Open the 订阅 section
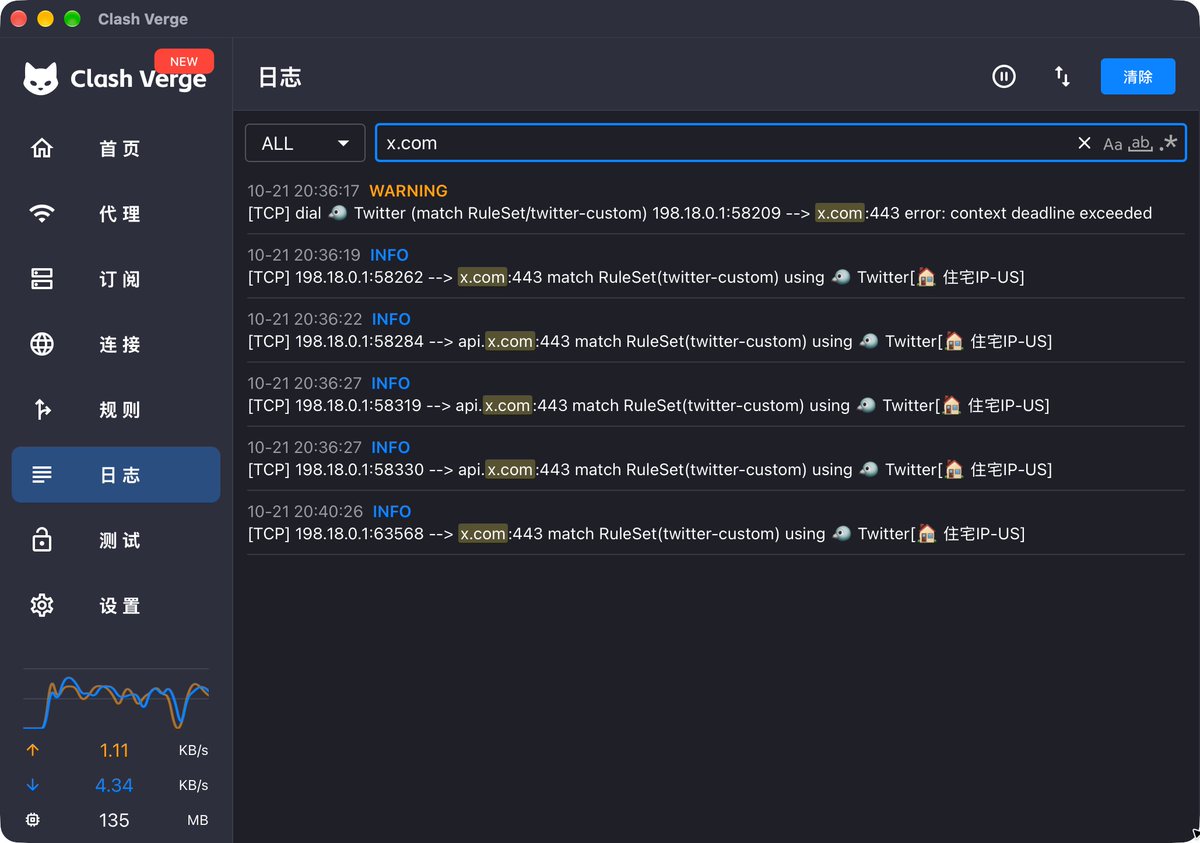 [x=116, y=279]
